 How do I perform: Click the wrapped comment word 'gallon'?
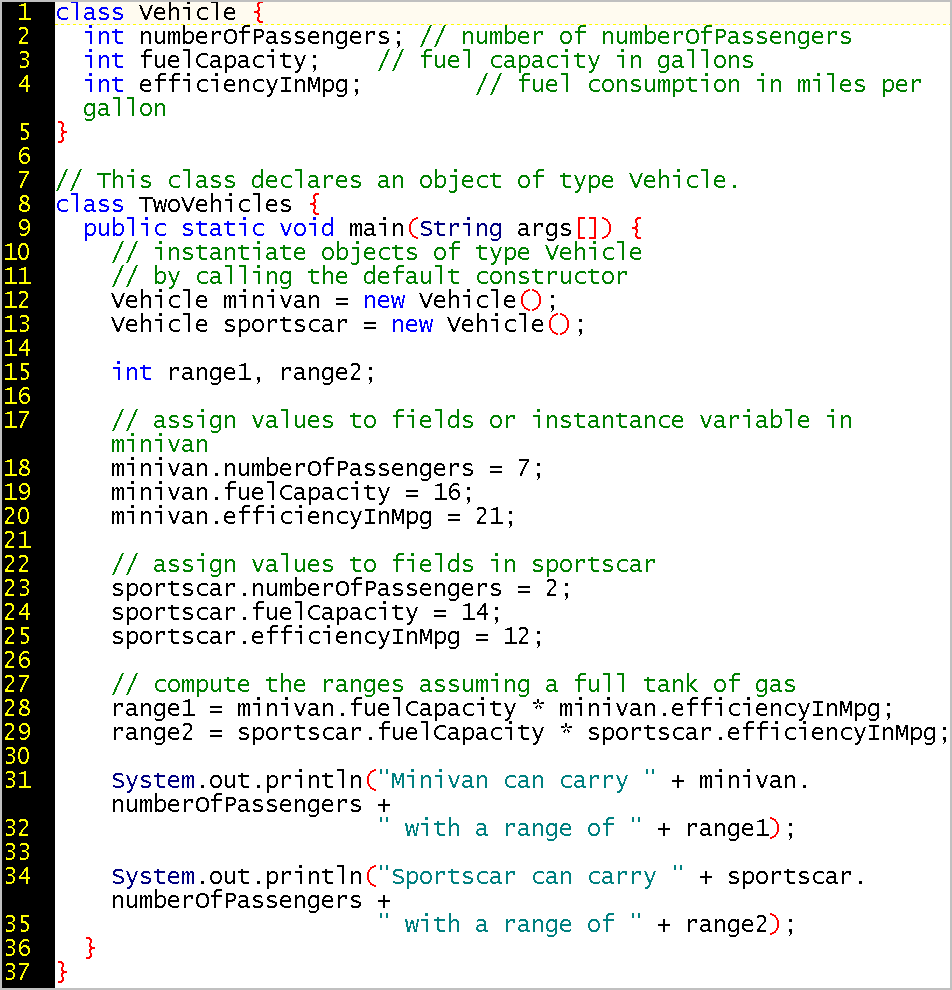click(124, 109)
